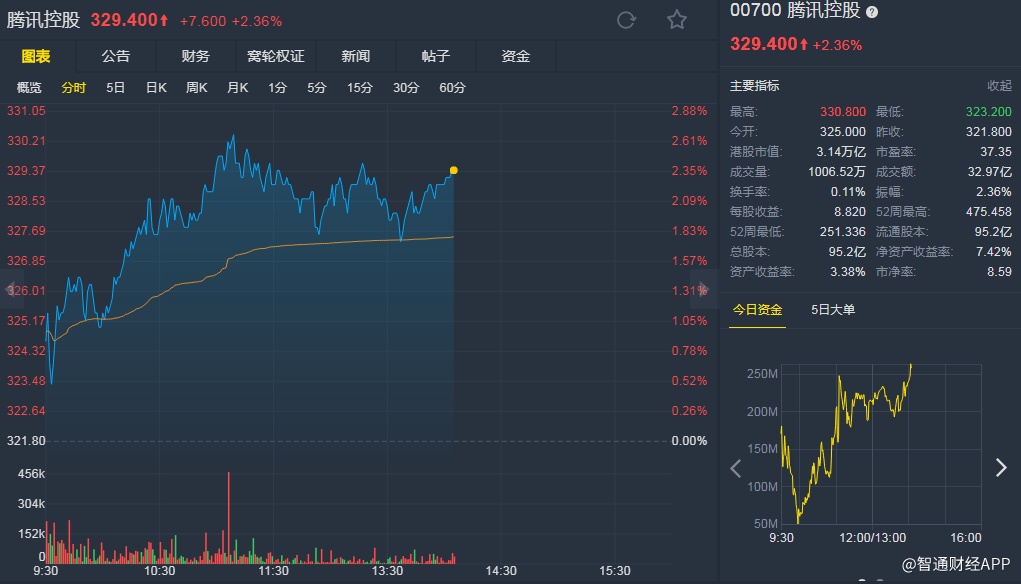Image resolution: width=1021 pixels, height=584 pixels.
Task: Open the 新闻 tab
Action: point(356,56)
